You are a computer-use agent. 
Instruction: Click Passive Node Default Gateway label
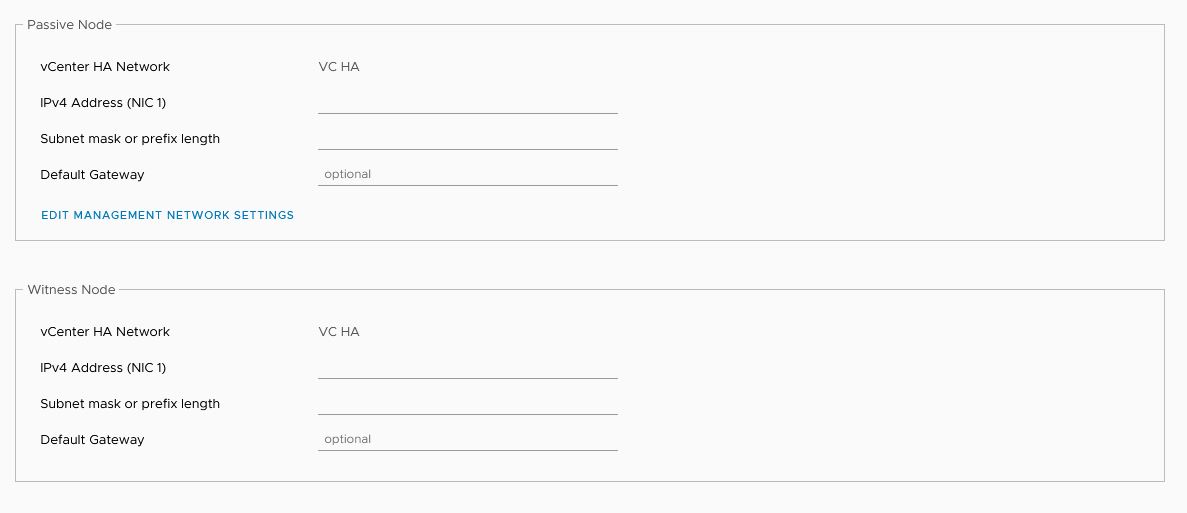pos(92,175)
